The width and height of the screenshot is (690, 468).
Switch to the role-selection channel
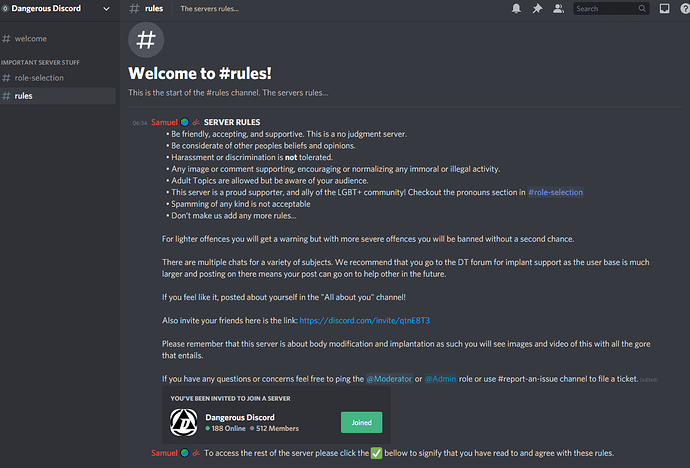(x=58, y=78)
